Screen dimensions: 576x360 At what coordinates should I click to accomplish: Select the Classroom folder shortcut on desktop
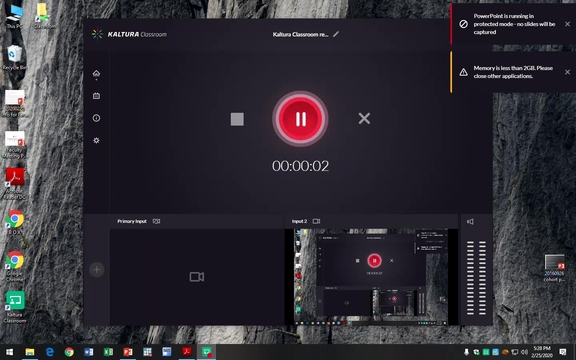tap(43, 16)
